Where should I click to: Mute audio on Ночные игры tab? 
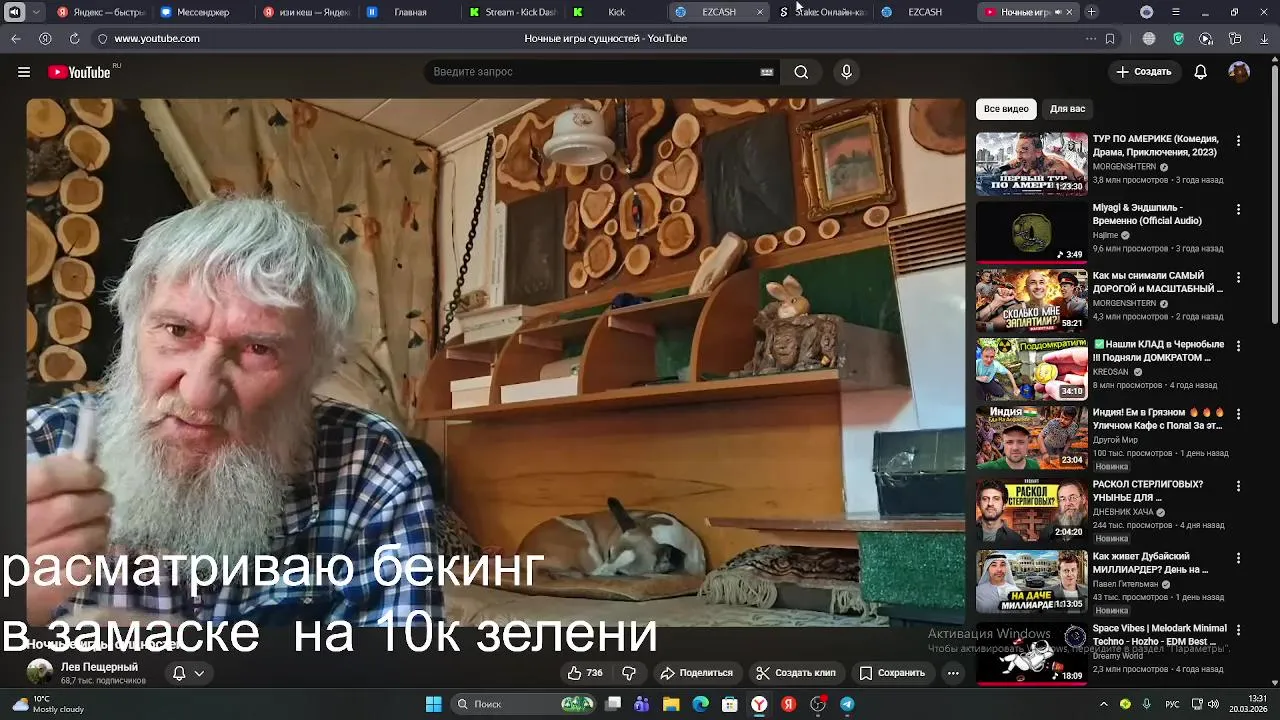coord(1058,12)
